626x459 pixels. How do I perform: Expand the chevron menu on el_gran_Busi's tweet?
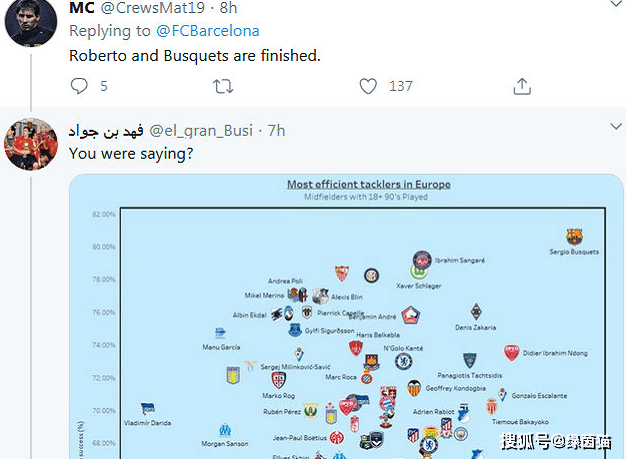point(616,127)
